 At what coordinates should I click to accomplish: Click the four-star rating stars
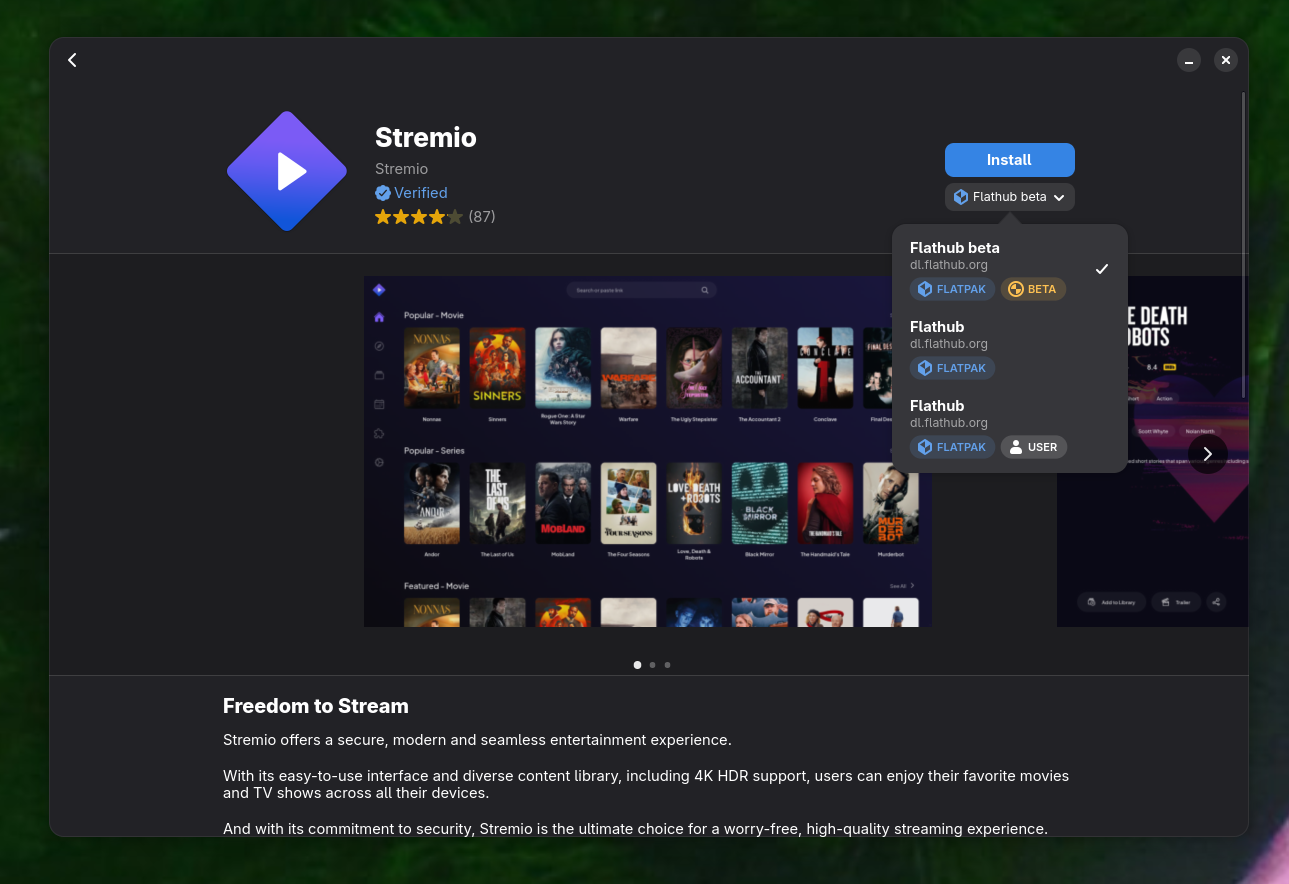point(418,216)
